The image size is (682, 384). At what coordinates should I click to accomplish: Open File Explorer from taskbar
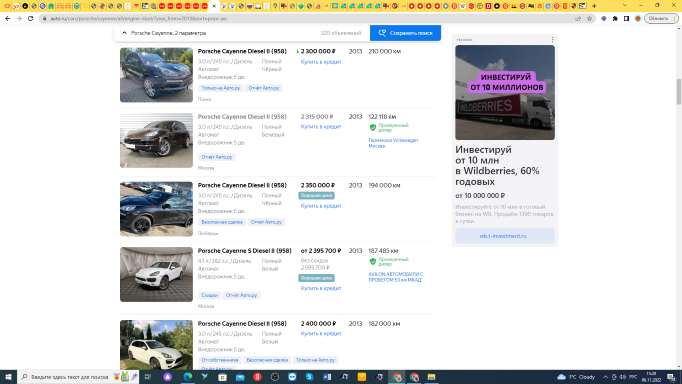click(x=431, y=377)
